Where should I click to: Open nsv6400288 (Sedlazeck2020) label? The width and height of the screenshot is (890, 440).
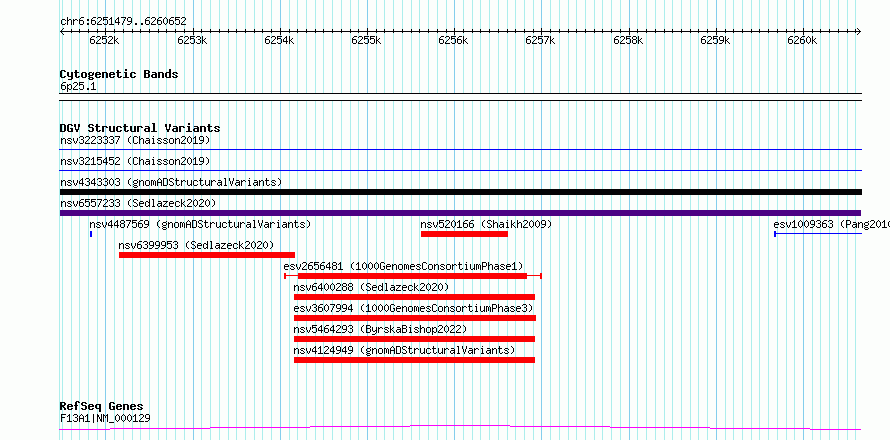371,287
